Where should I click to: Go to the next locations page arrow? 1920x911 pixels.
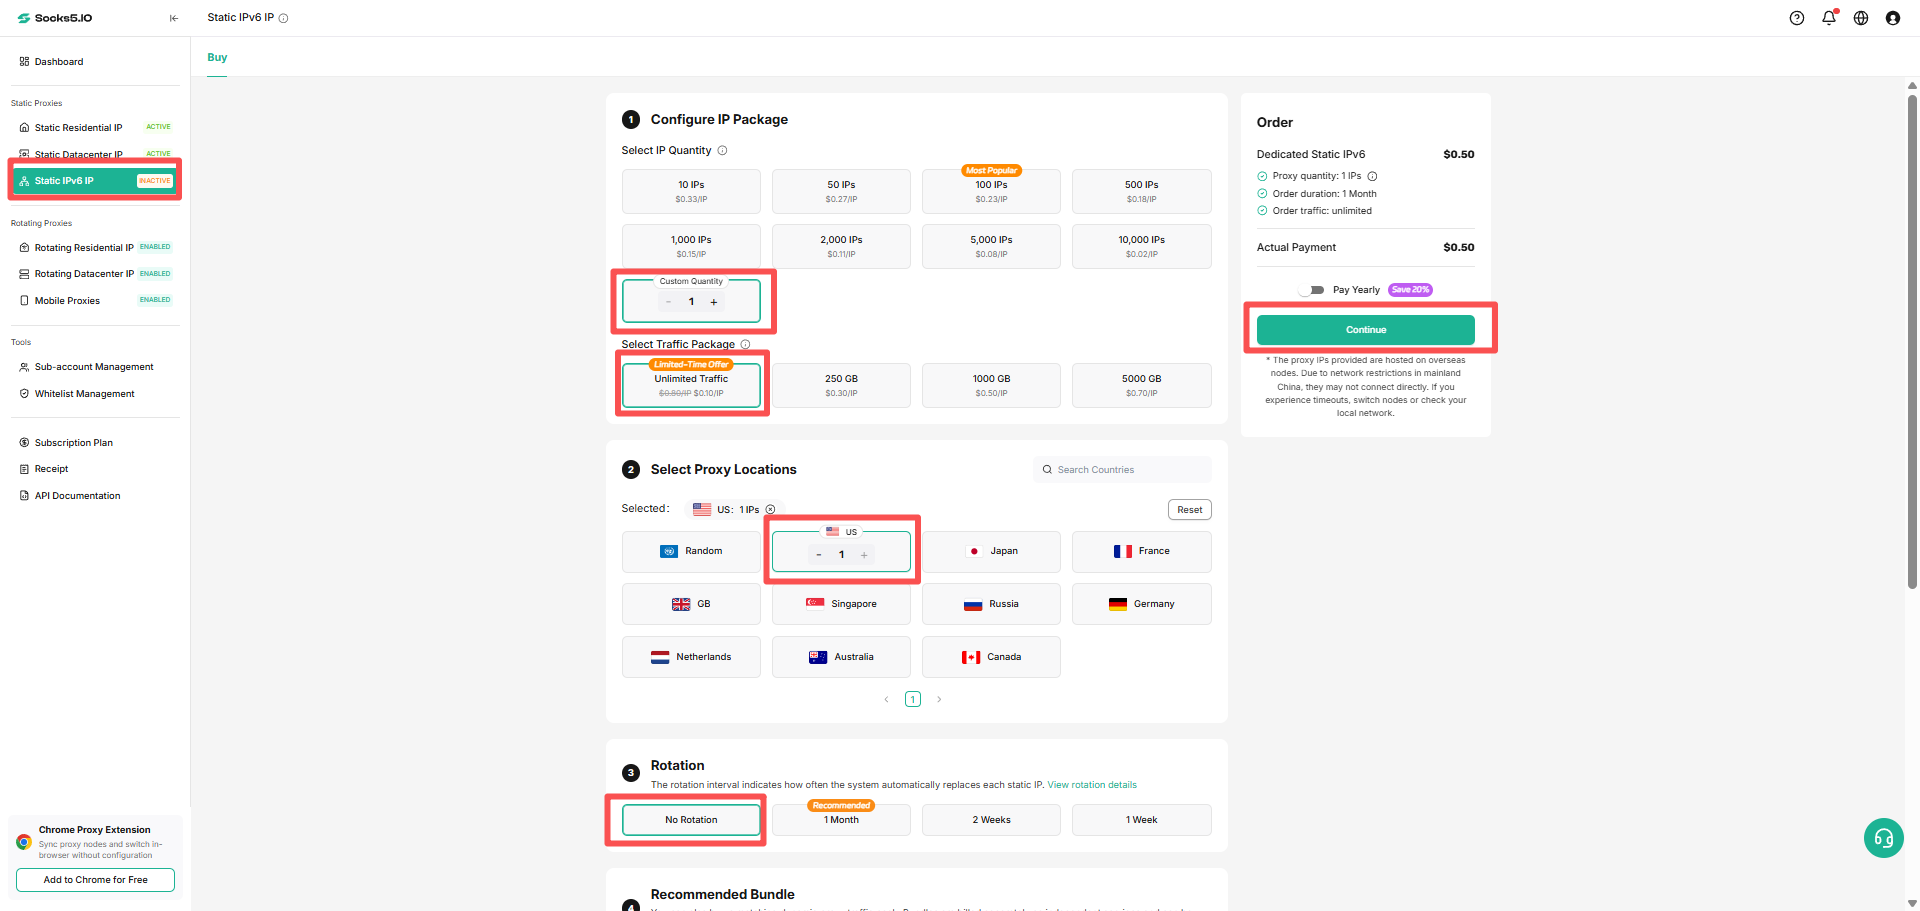point(939,700)
